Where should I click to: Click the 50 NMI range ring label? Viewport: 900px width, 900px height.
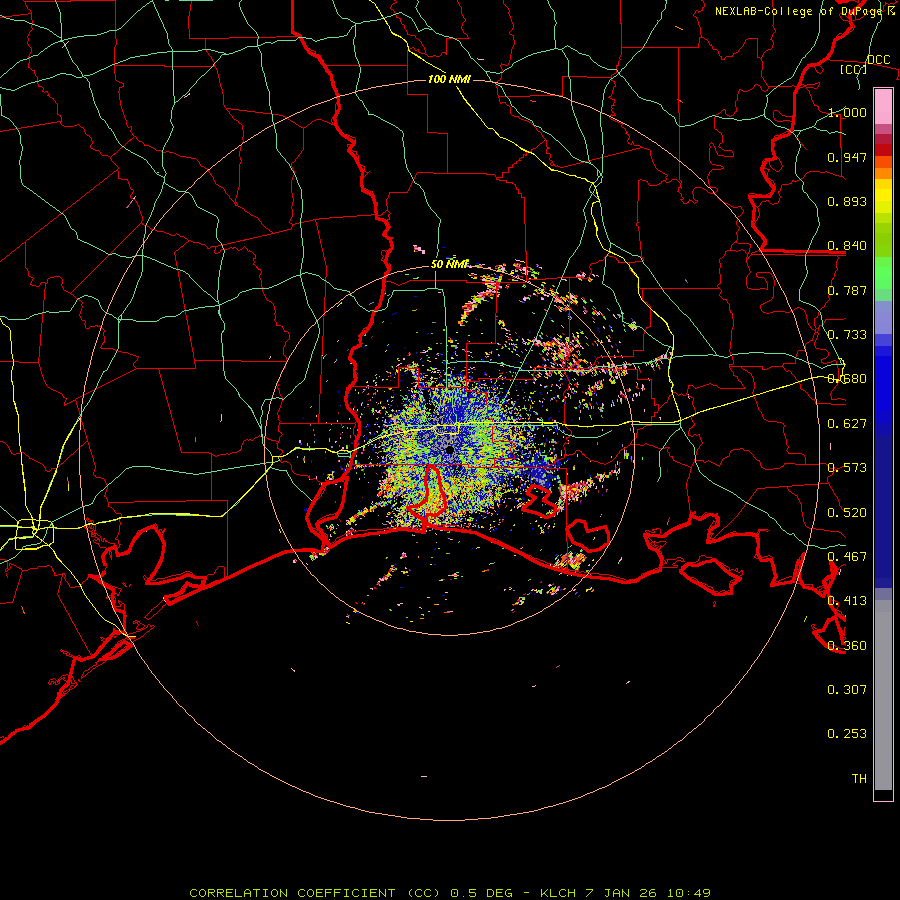(449, 264)
